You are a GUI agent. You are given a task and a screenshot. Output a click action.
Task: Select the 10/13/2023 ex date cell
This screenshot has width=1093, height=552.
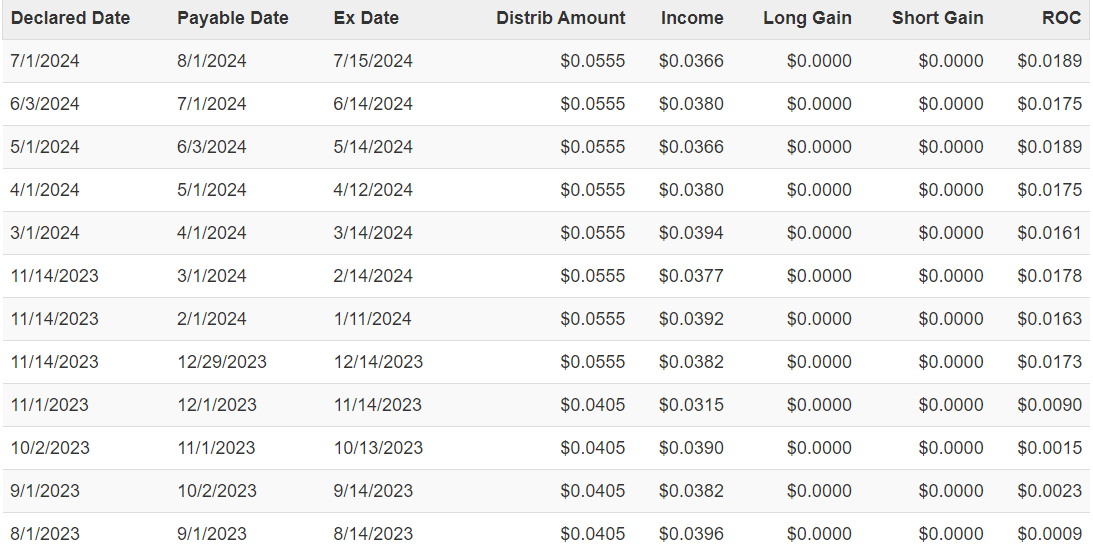(x=378, y=448)
